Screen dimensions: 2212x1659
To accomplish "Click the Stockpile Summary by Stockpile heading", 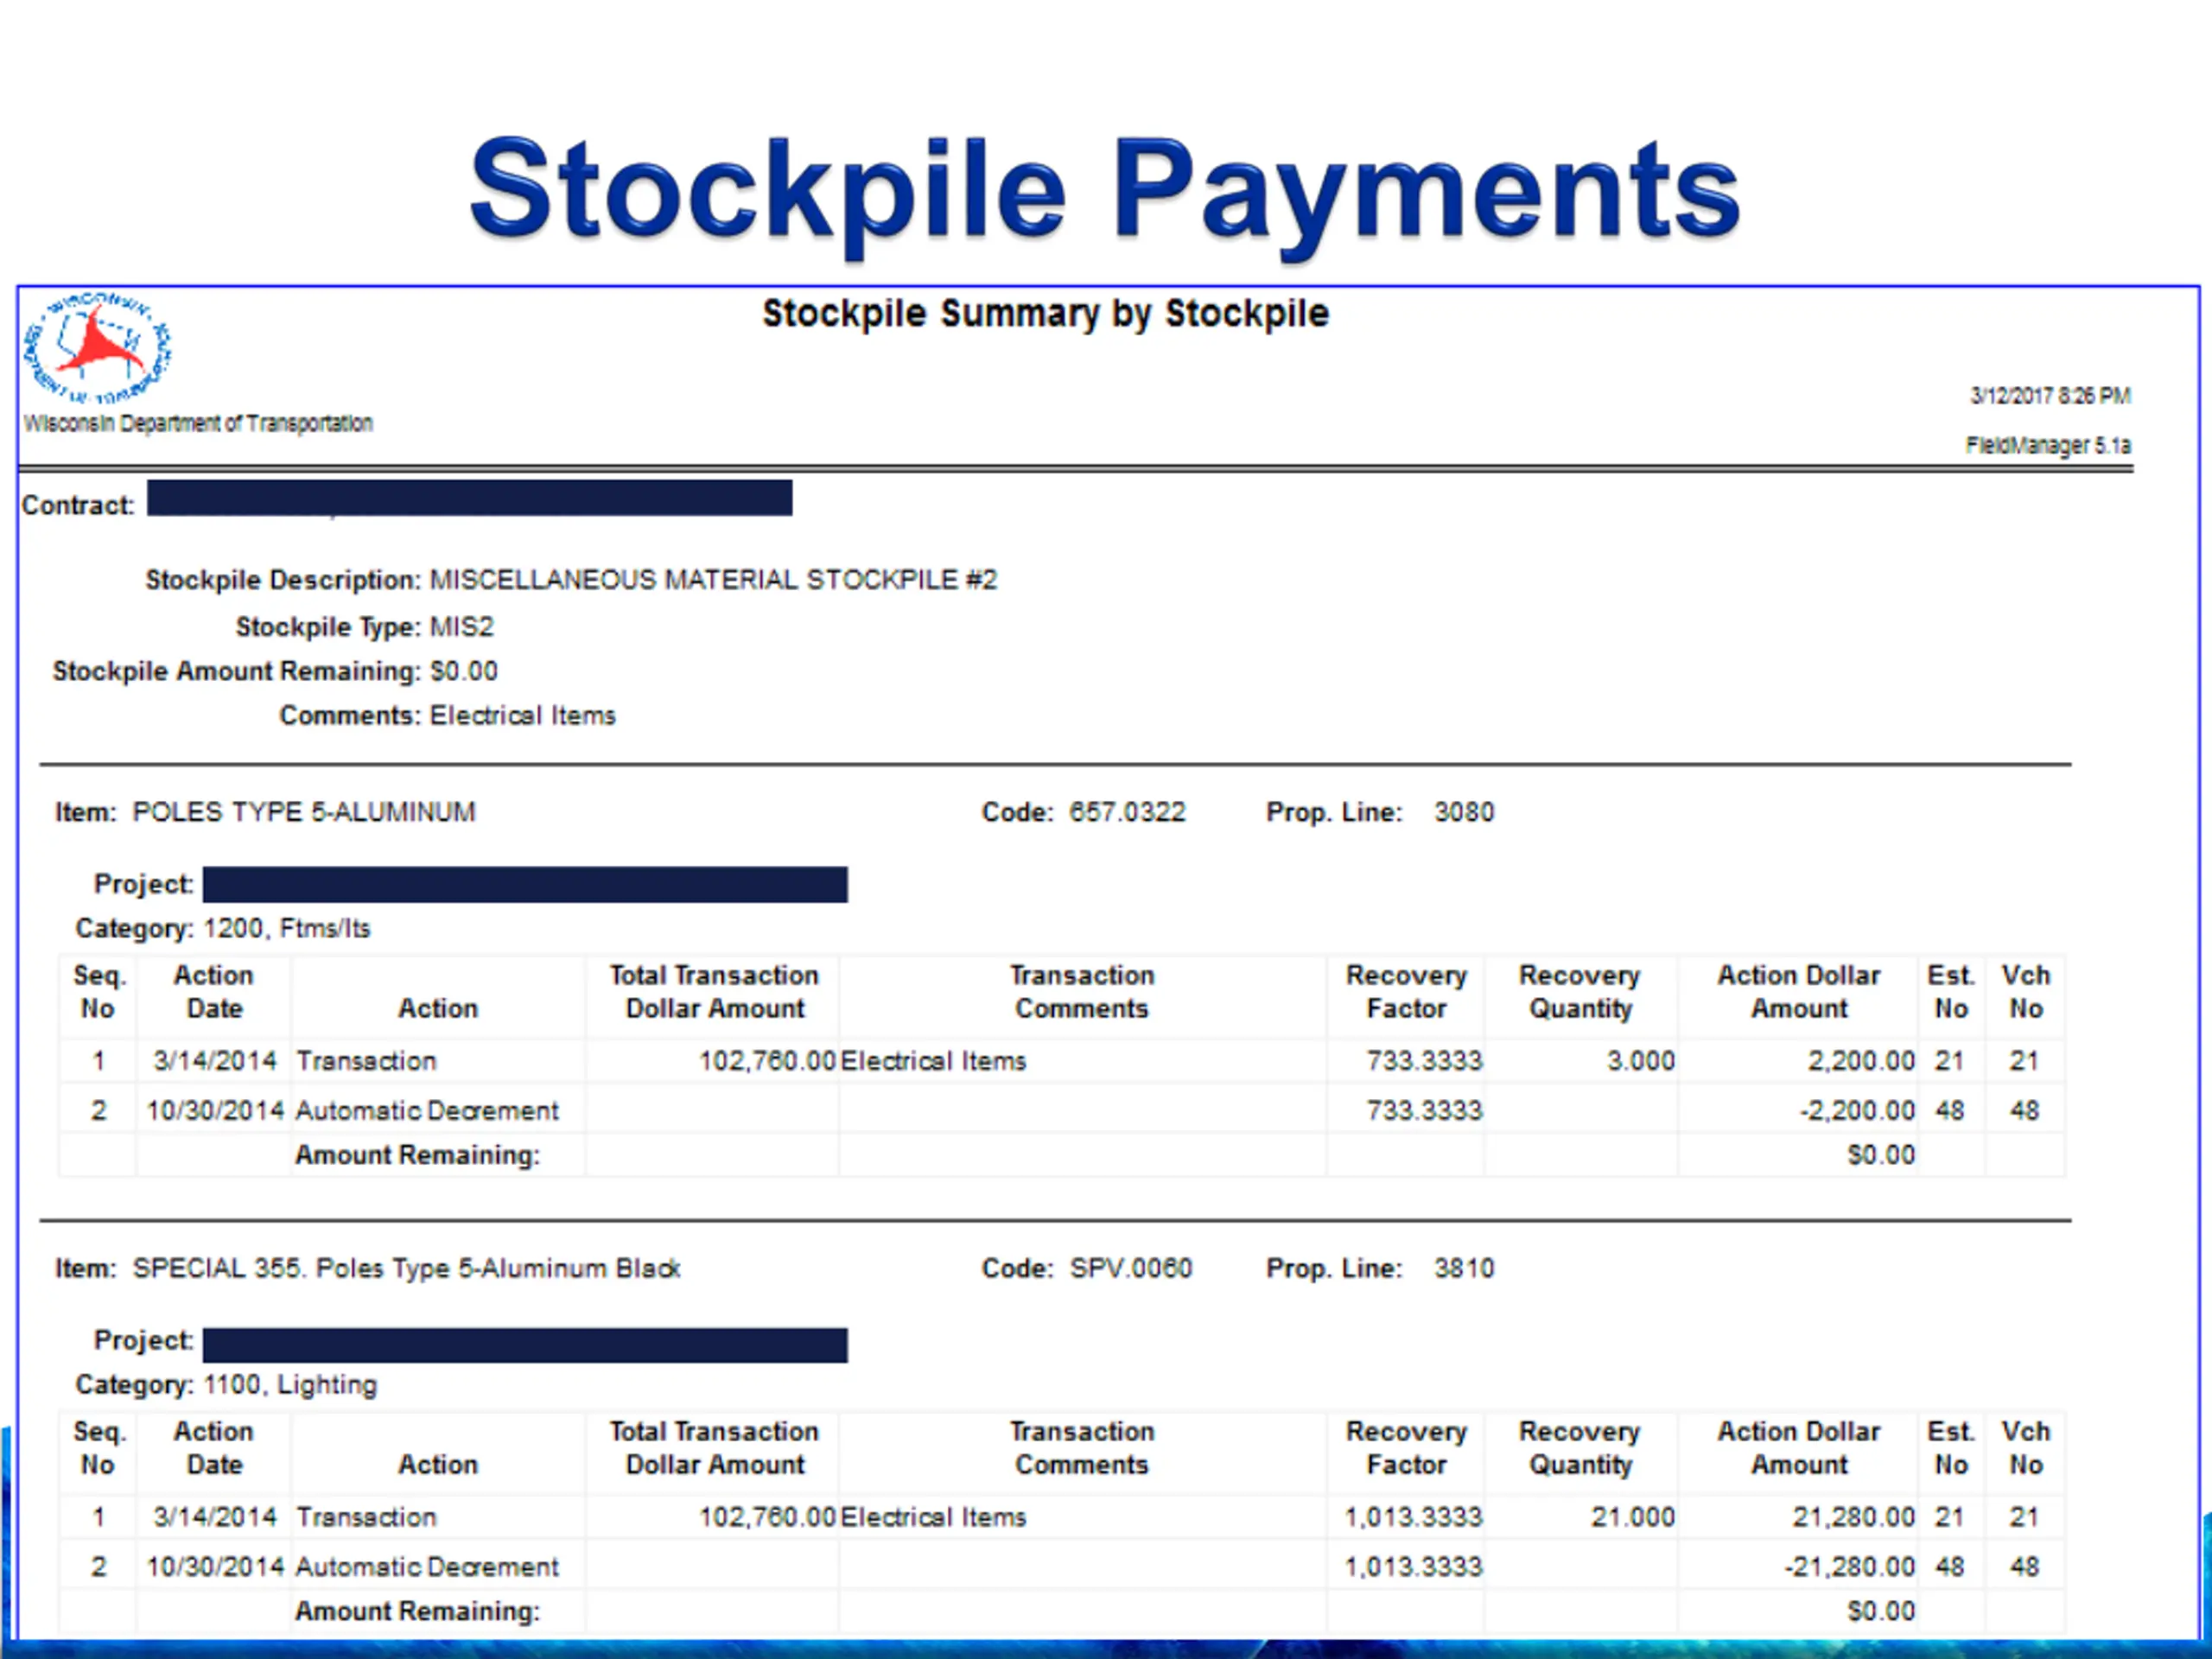I will [x=1046, y=314].
